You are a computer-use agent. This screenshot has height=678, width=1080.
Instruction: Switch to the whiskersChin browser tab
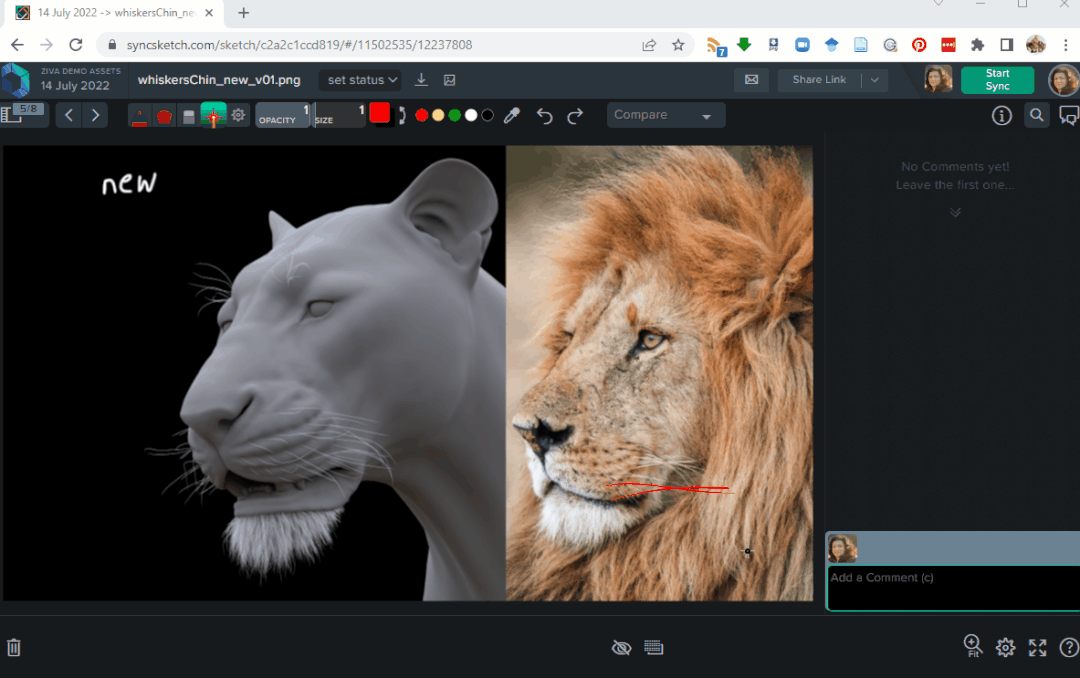(110, 13)
